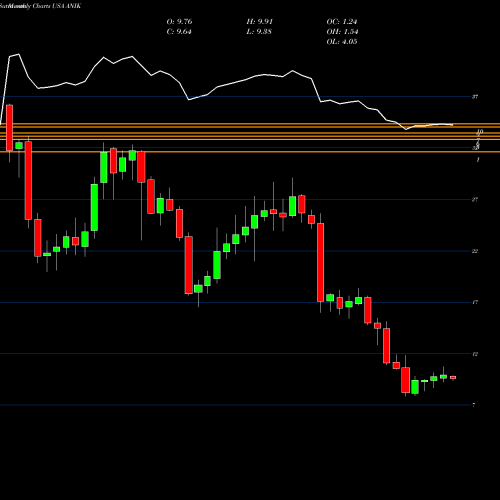This screenshot has height=500, width=500.
Task: Click the "OH: 1.54" reading
Action: click(x=342, y=32)
